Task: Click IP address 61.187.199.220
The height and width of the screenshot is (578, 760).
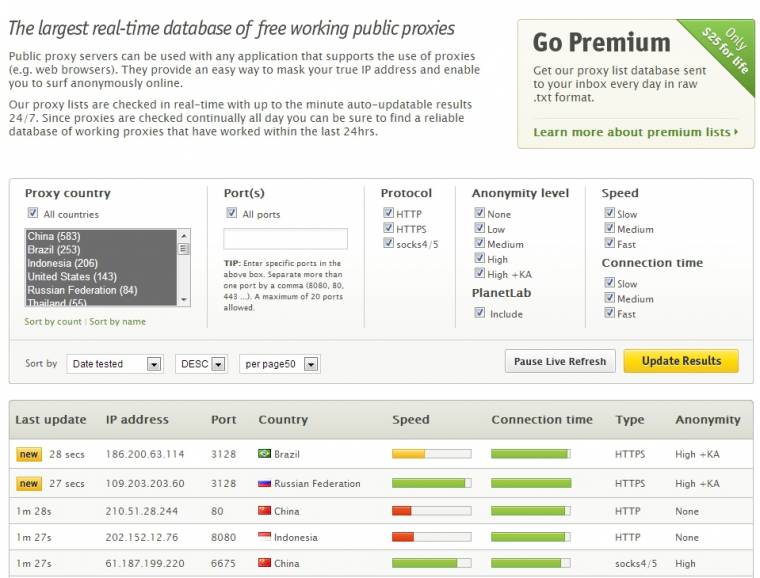Action: click(145, 563)
